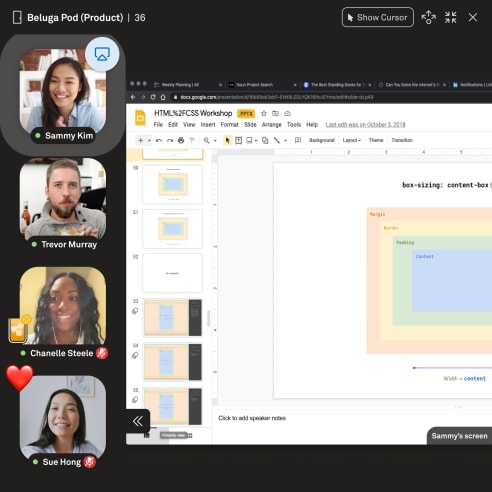This screenshot has height=492, width=492.
Task: Switch to the Weekly Planning browser tab
Action: [x=180, y=85]
